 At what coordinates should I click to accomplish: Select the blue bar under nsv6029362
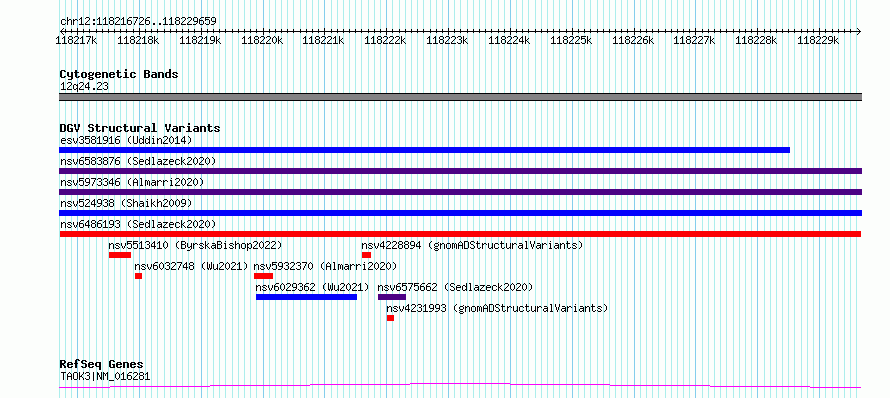(x=307, y=297)
